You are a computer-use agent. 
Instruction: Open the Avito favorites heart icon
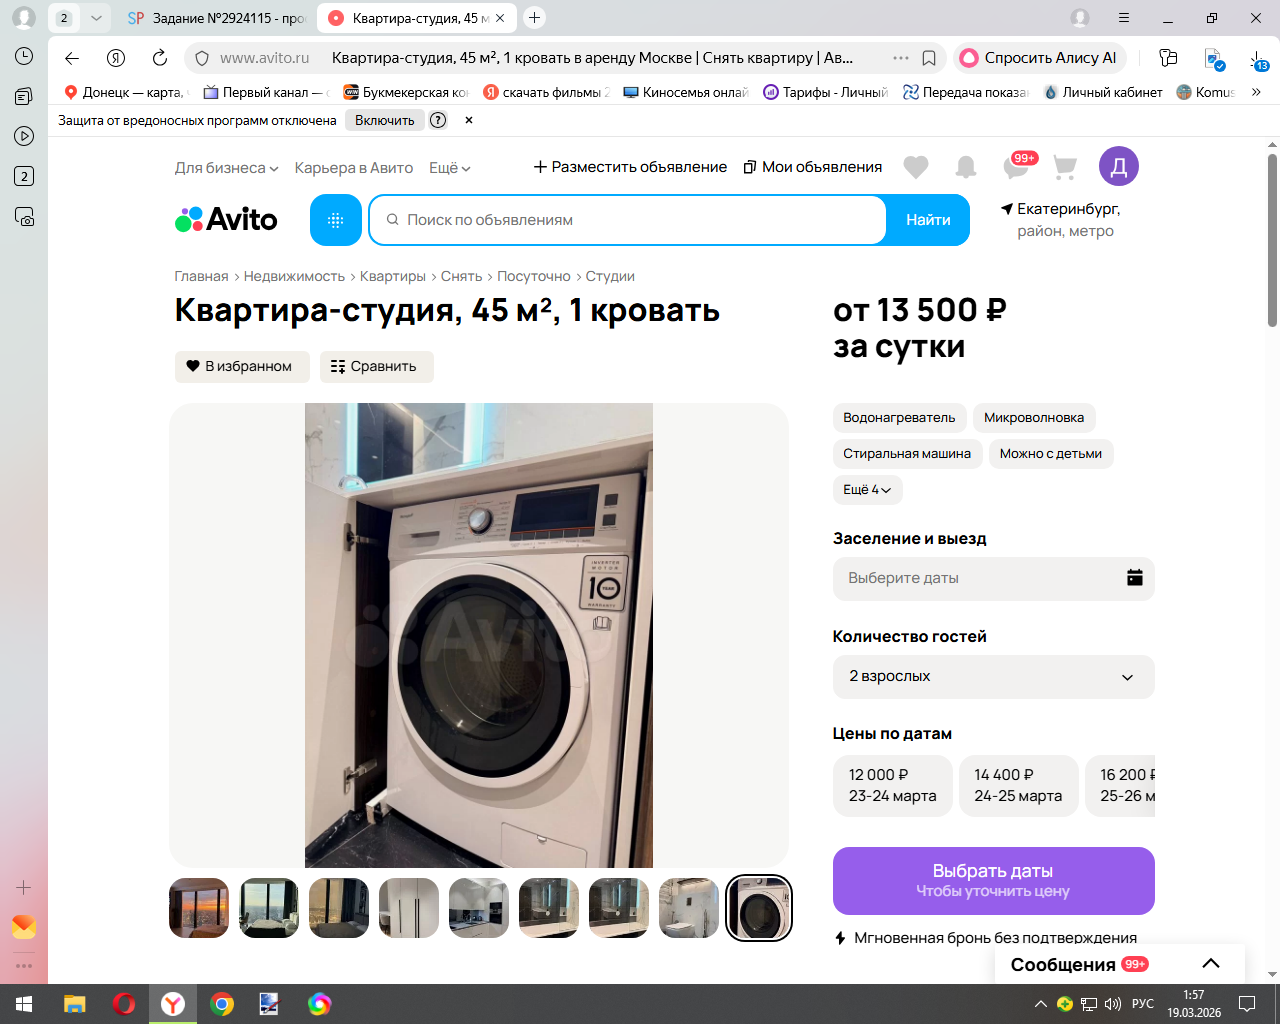coord(915,167)
